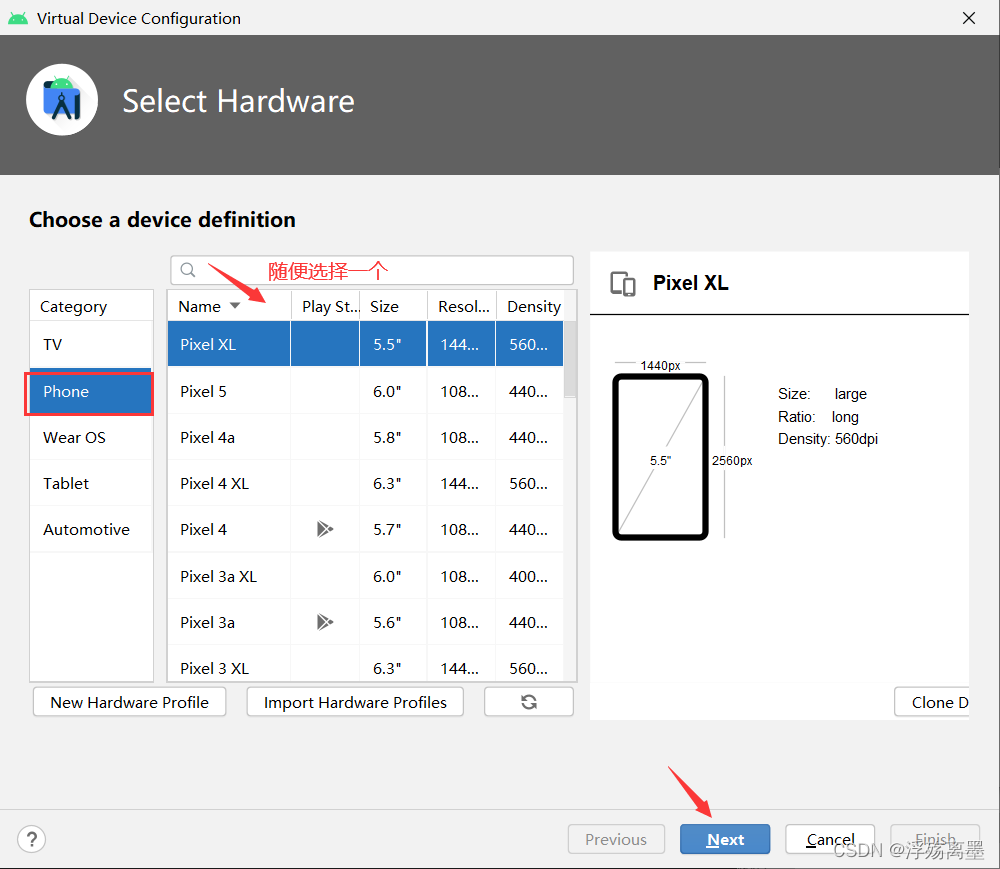Click the Android Studio logo in header

(x=62, y=100)
